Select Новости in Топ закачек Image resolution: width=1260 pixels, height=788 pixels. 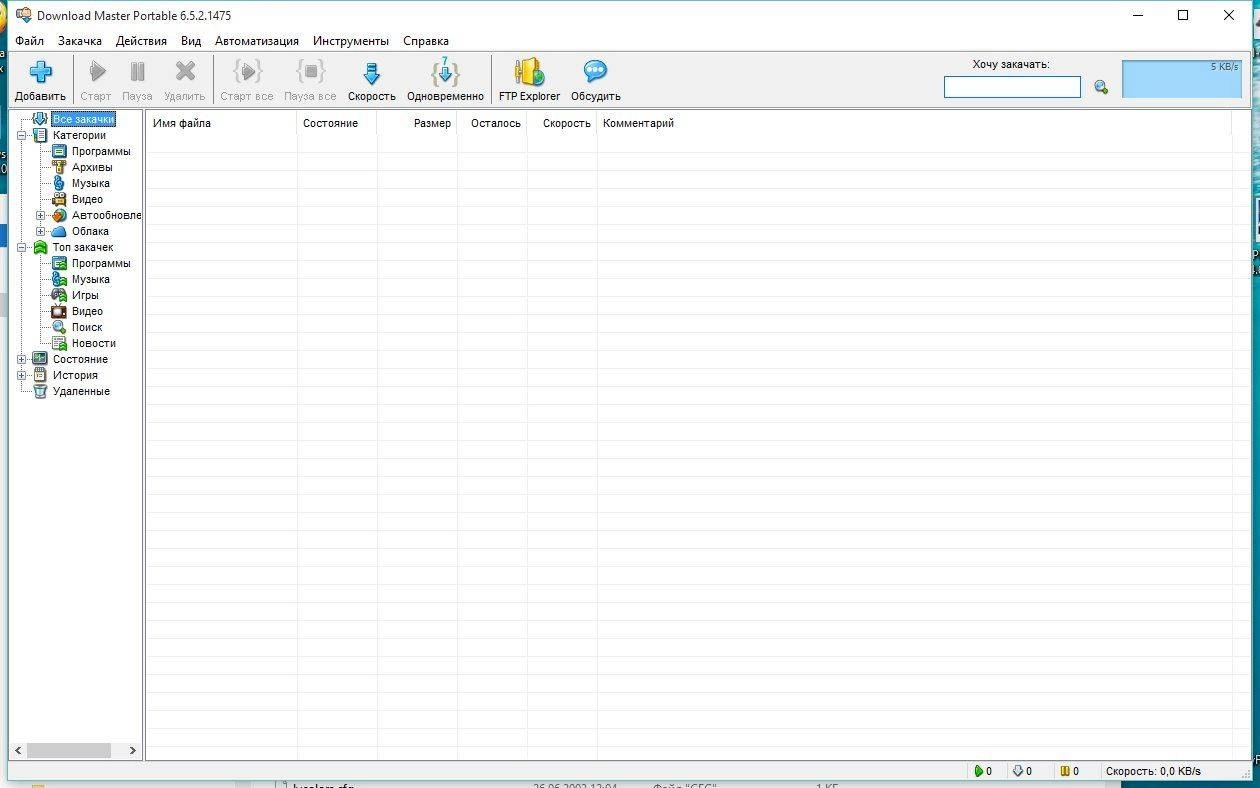click(93, 343)
